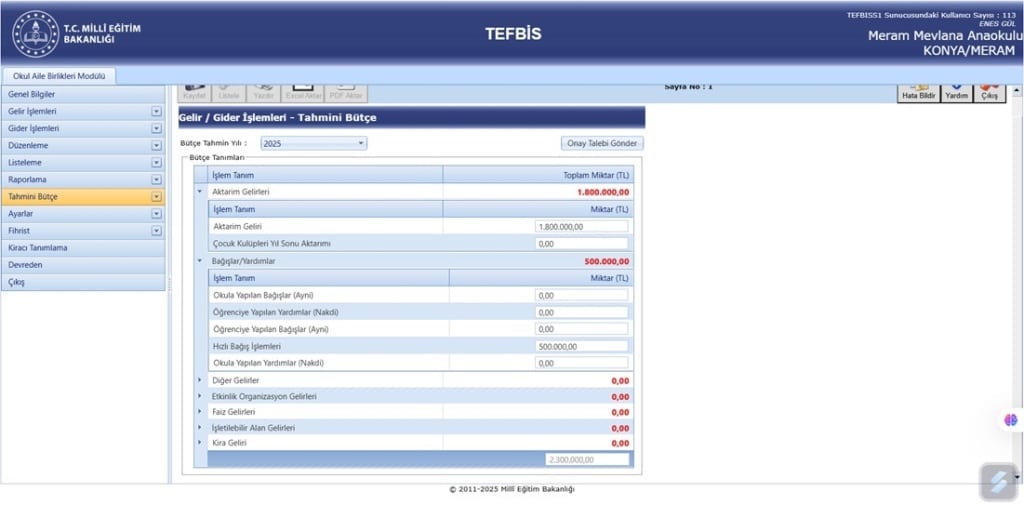Click the Kaydet save toolbar button

click(195, 93)
